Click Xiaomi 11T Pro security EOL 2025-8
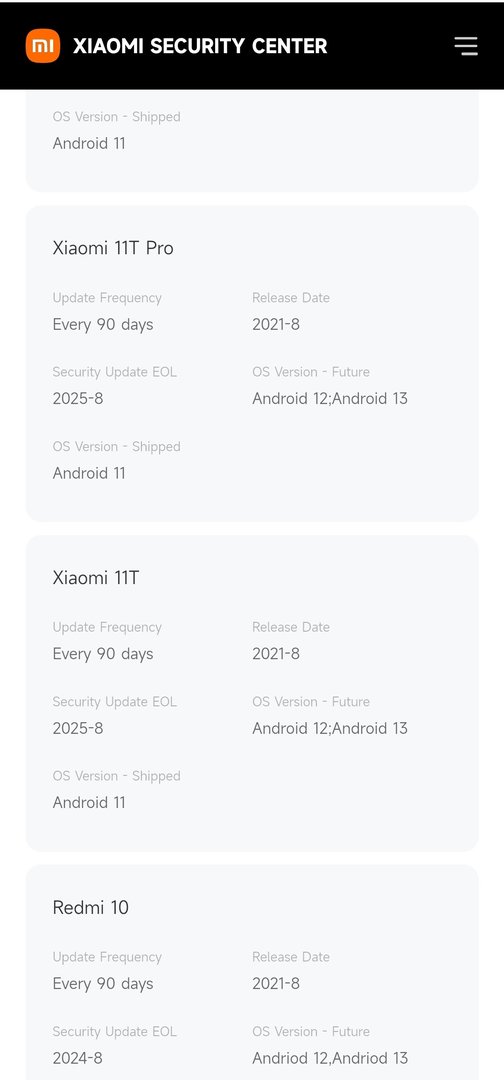This screenshot has height=1080, width=504. (78, 399)
